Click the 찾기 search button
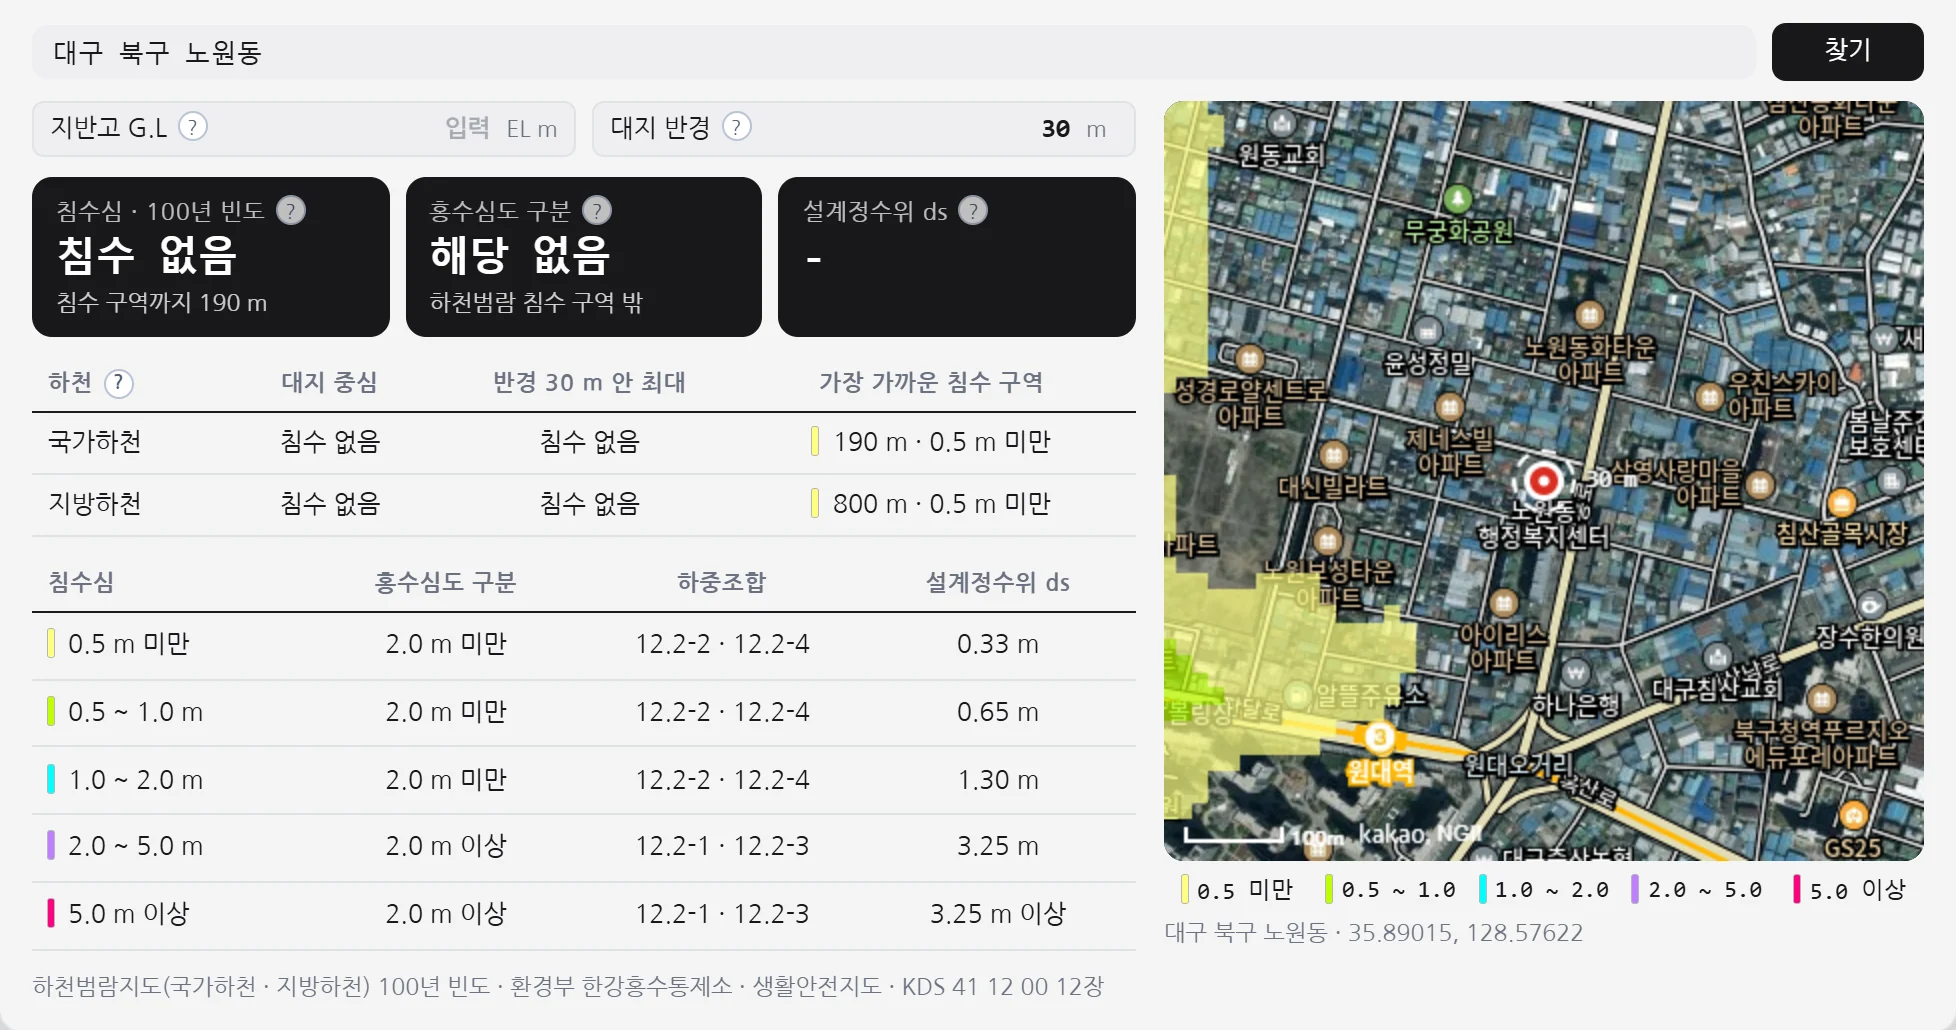The image size is (1956, 1030). click(x=1847, y=52)
